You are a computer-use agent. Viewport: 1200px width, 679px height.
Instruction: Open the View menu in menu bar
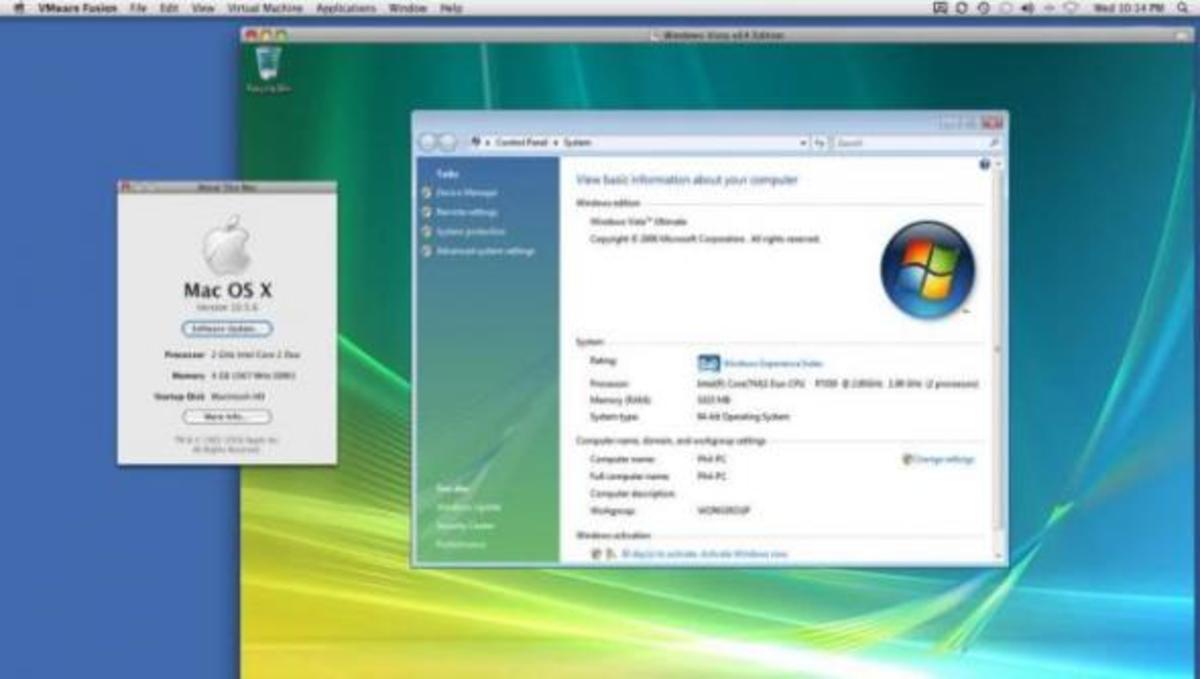point(203,8)
